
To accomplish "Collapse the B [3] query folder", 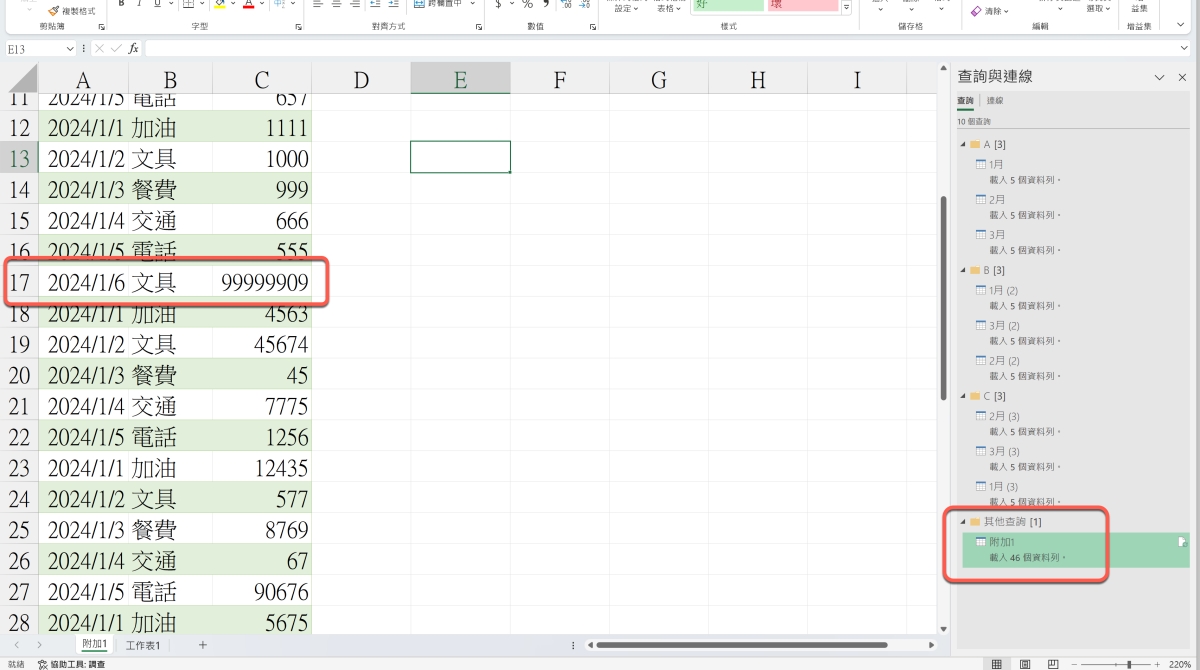I will point(962,270).
